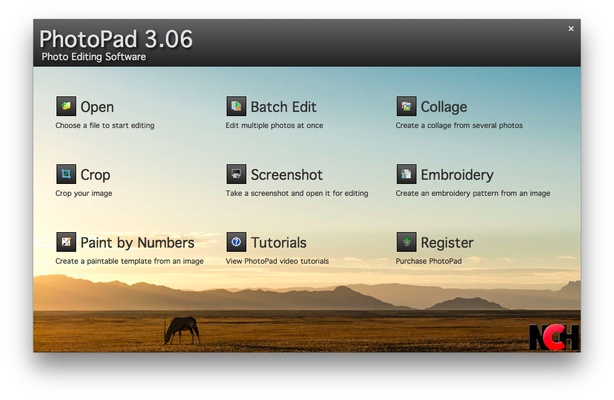The image size is (614, 400).
Task: Click the Embroidery icon
Action: (x=406, y=174)
